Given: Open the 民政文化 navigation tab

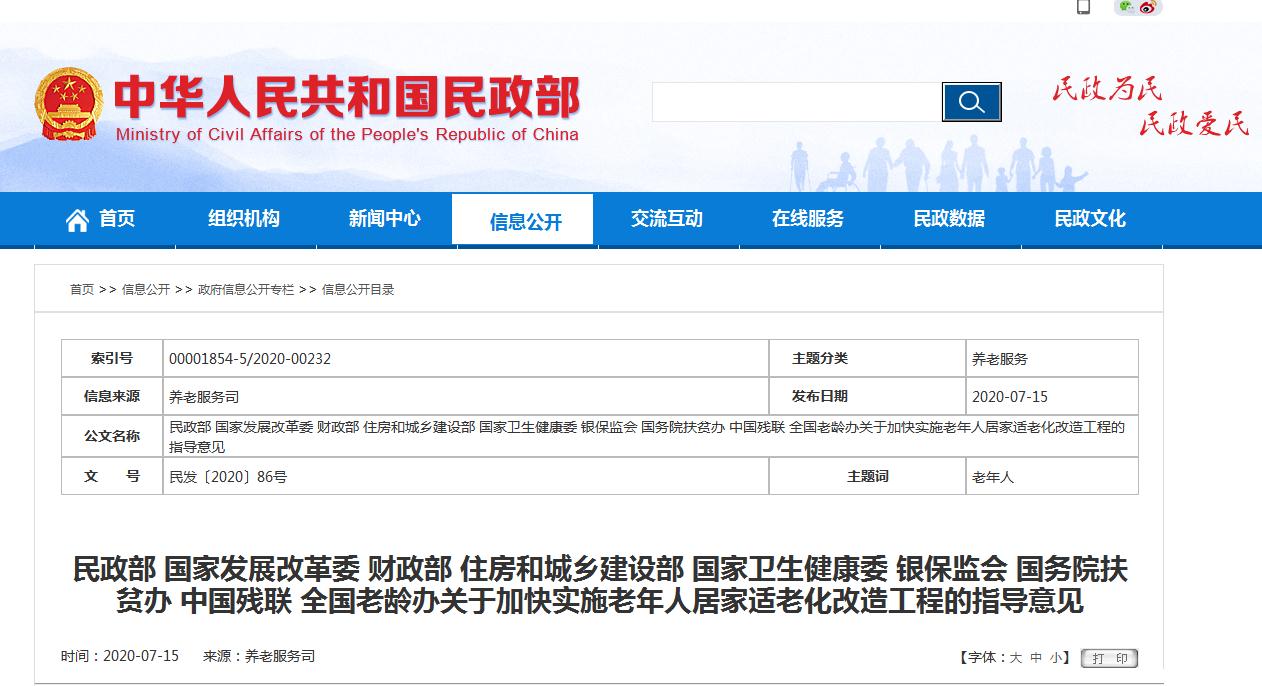Looking at the screenshot, I should [1090, 219].
